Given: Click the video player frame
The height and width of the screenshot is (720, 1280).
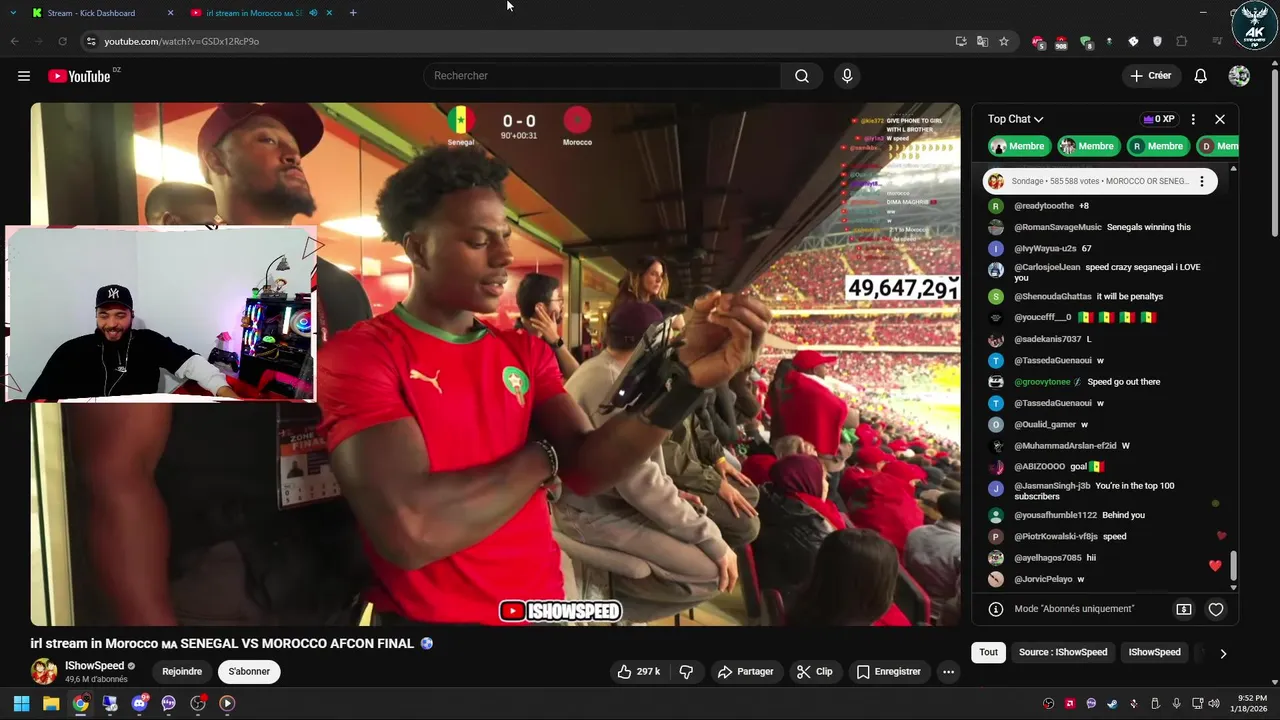Looking at the screenshot, I should coord(495,364).
